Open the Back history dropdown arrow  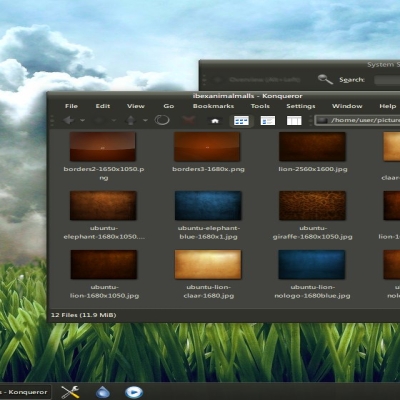[82, 120]
